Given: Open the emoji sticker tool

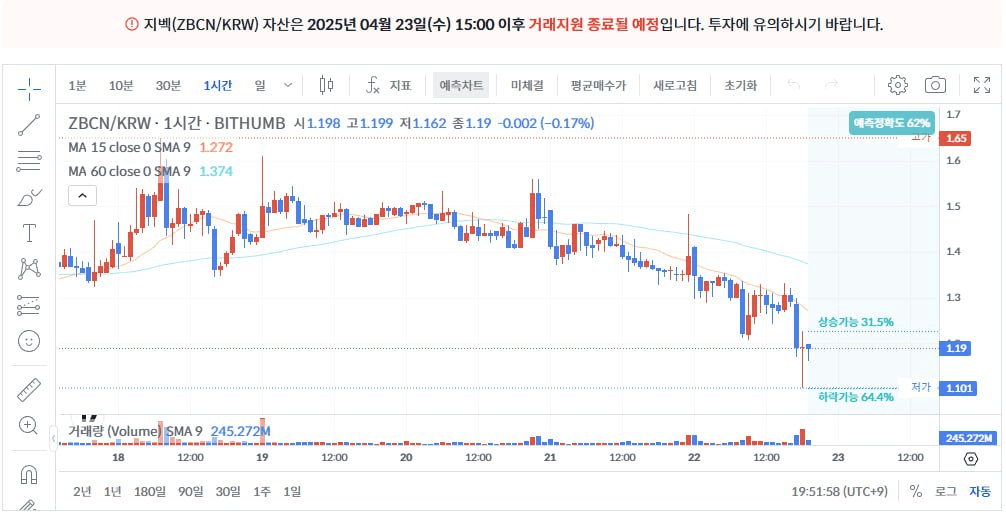Looking at the screenshot, I should 29,341.
